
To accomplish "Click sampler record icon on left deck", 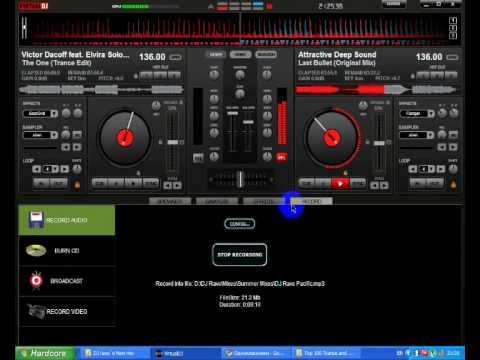I will pos(77,135).
